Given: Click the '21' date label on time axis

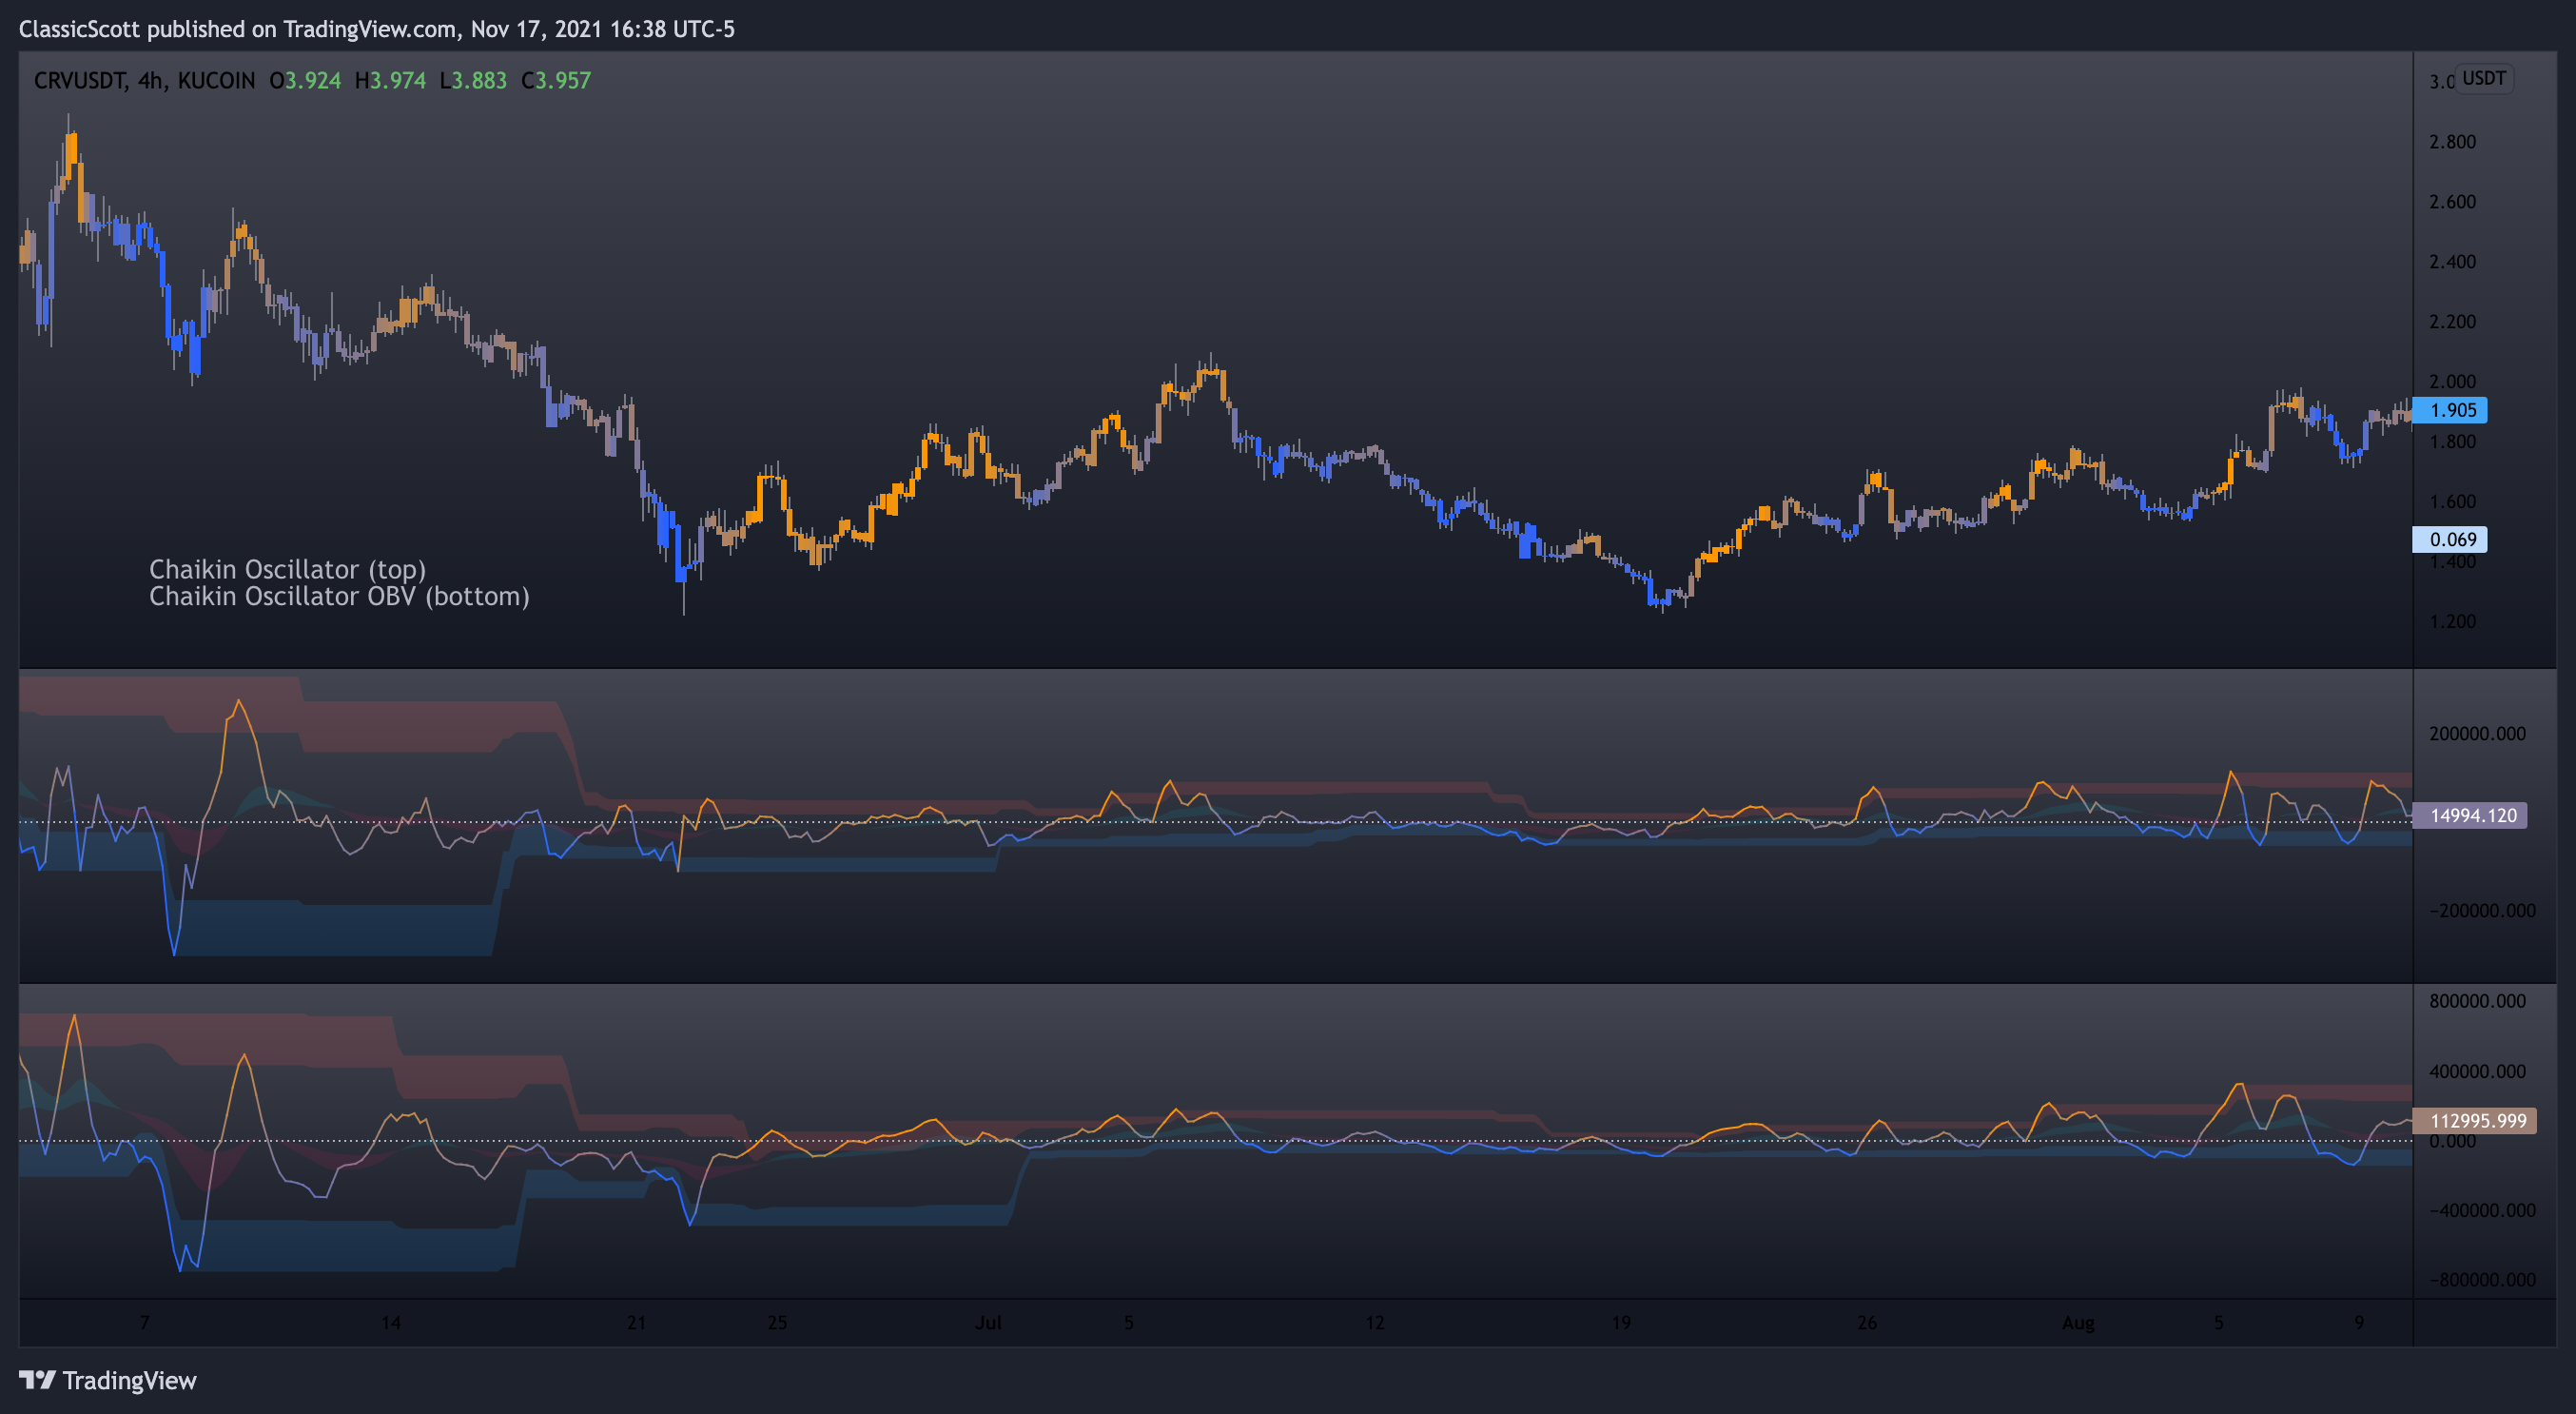Looking at the screenshot, I should pos(636,1322).
